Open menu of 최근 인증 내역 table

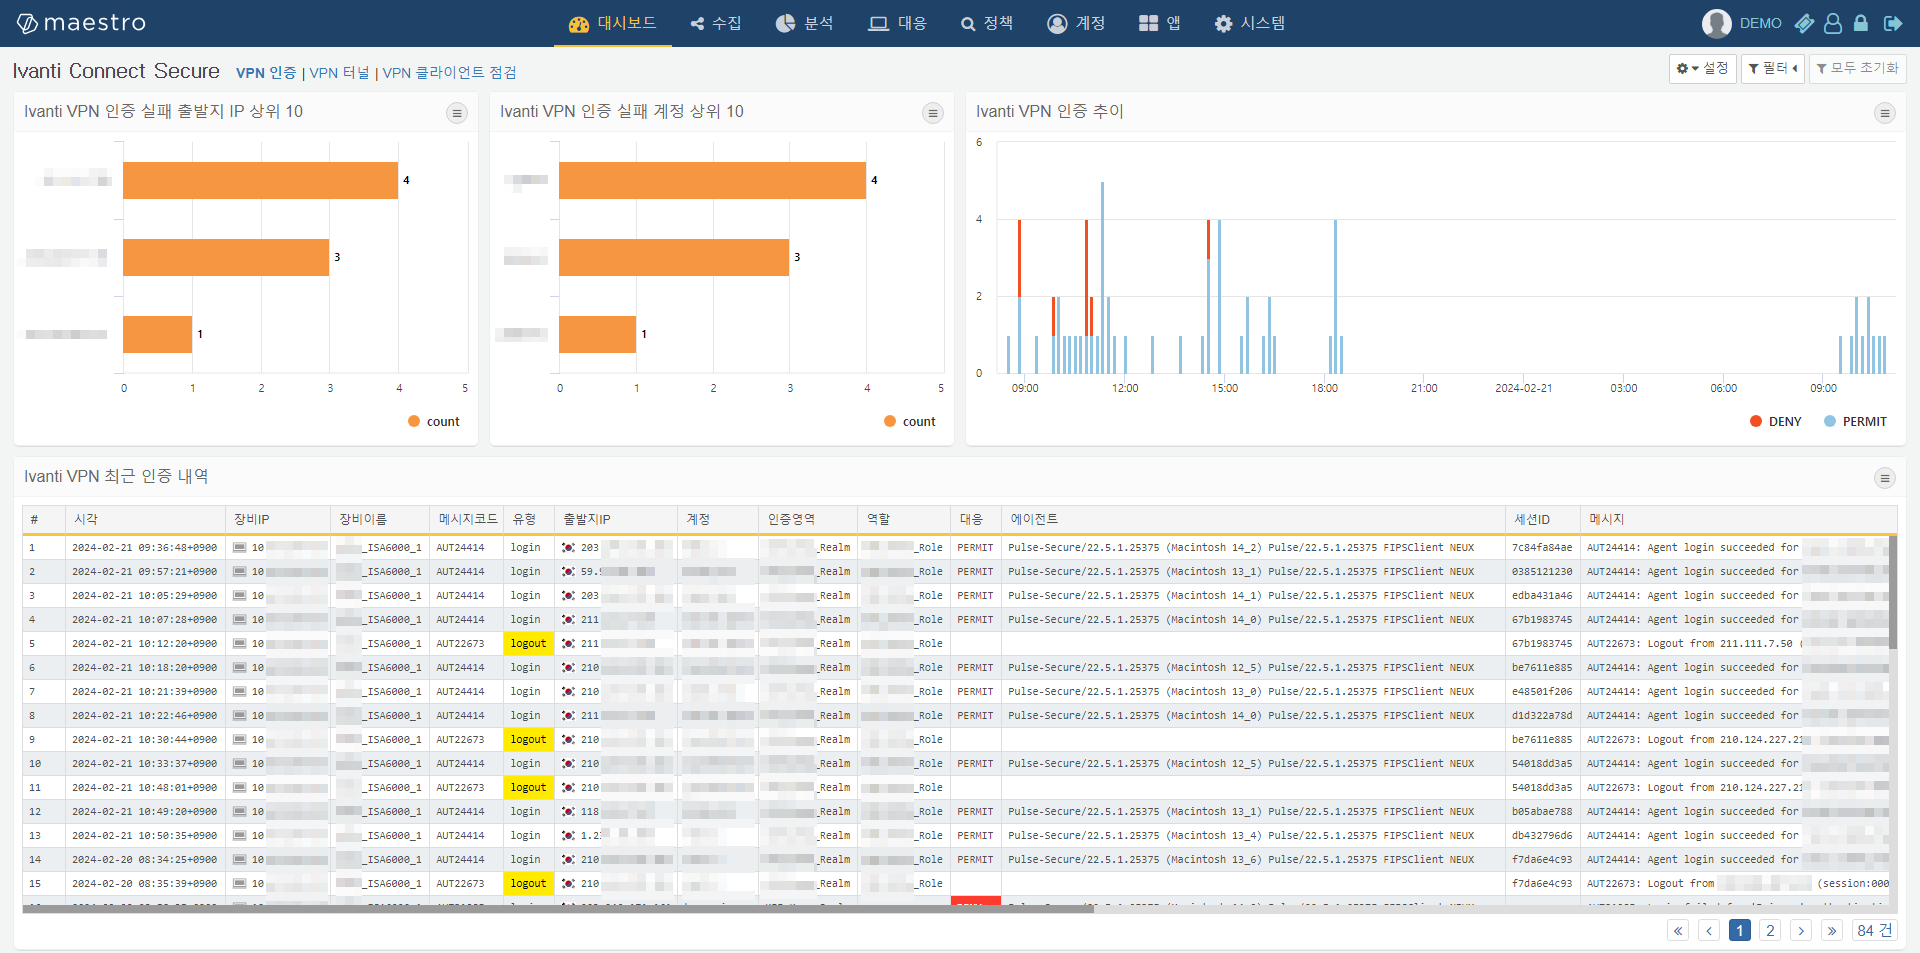coord(1885,478)
